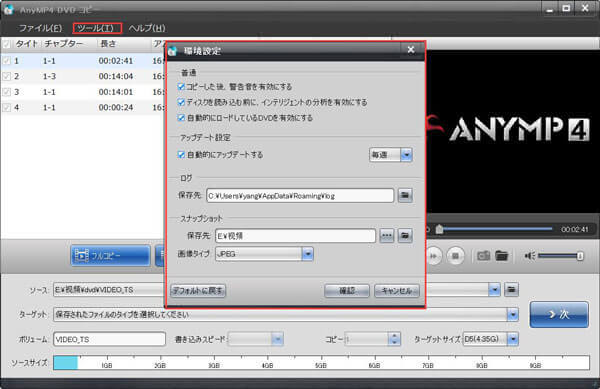Select the title row with length 00:14:04

point(82,76)
